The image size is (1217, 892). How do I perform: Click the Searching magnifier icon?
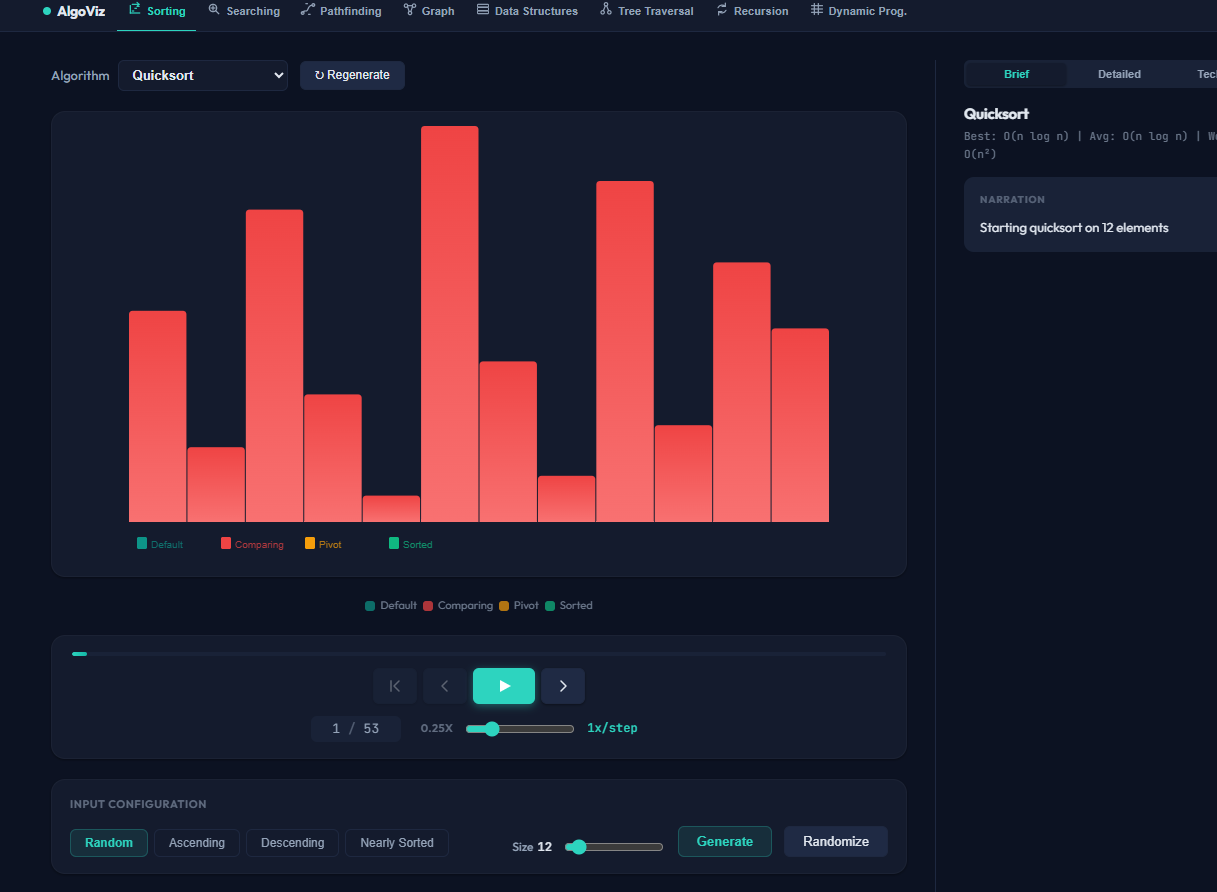tap(214, 10)
